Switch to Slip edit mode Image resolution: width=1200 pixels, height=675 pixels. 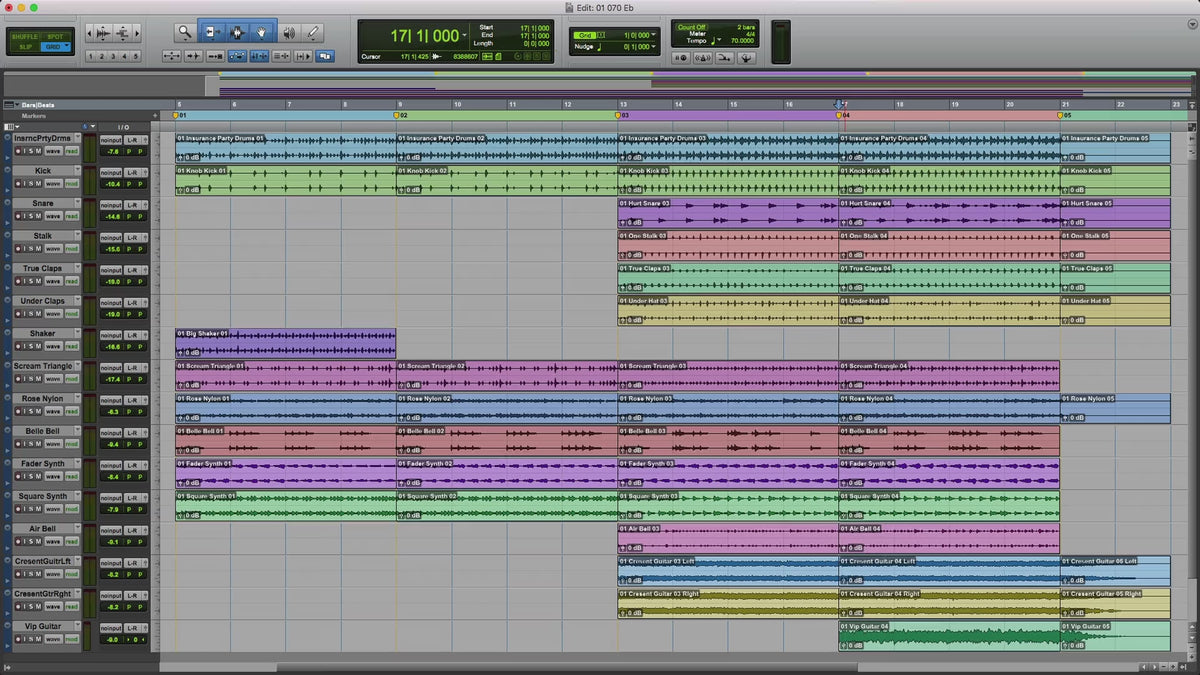pos(26,47)
